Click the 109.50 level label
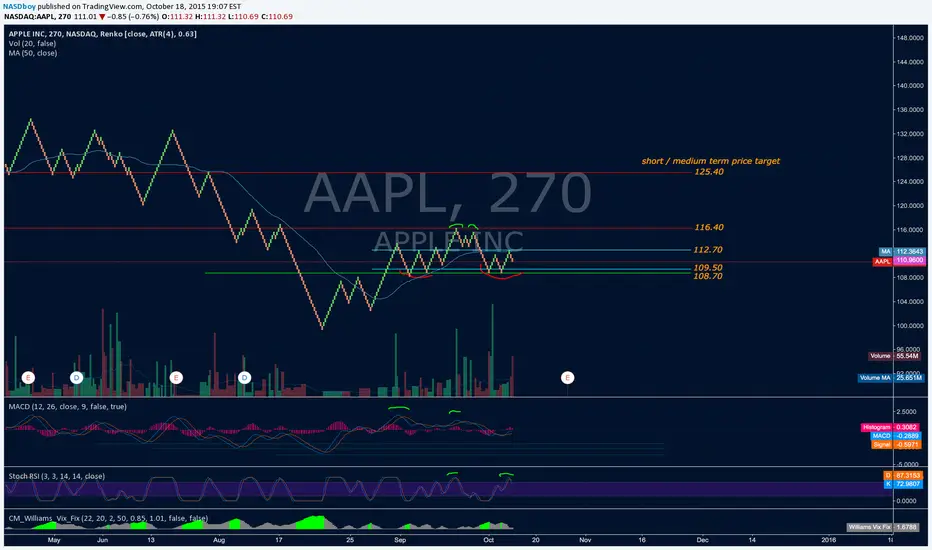This screenshot has width=932, height=550. pyautogui.click(x=708, y=268)
